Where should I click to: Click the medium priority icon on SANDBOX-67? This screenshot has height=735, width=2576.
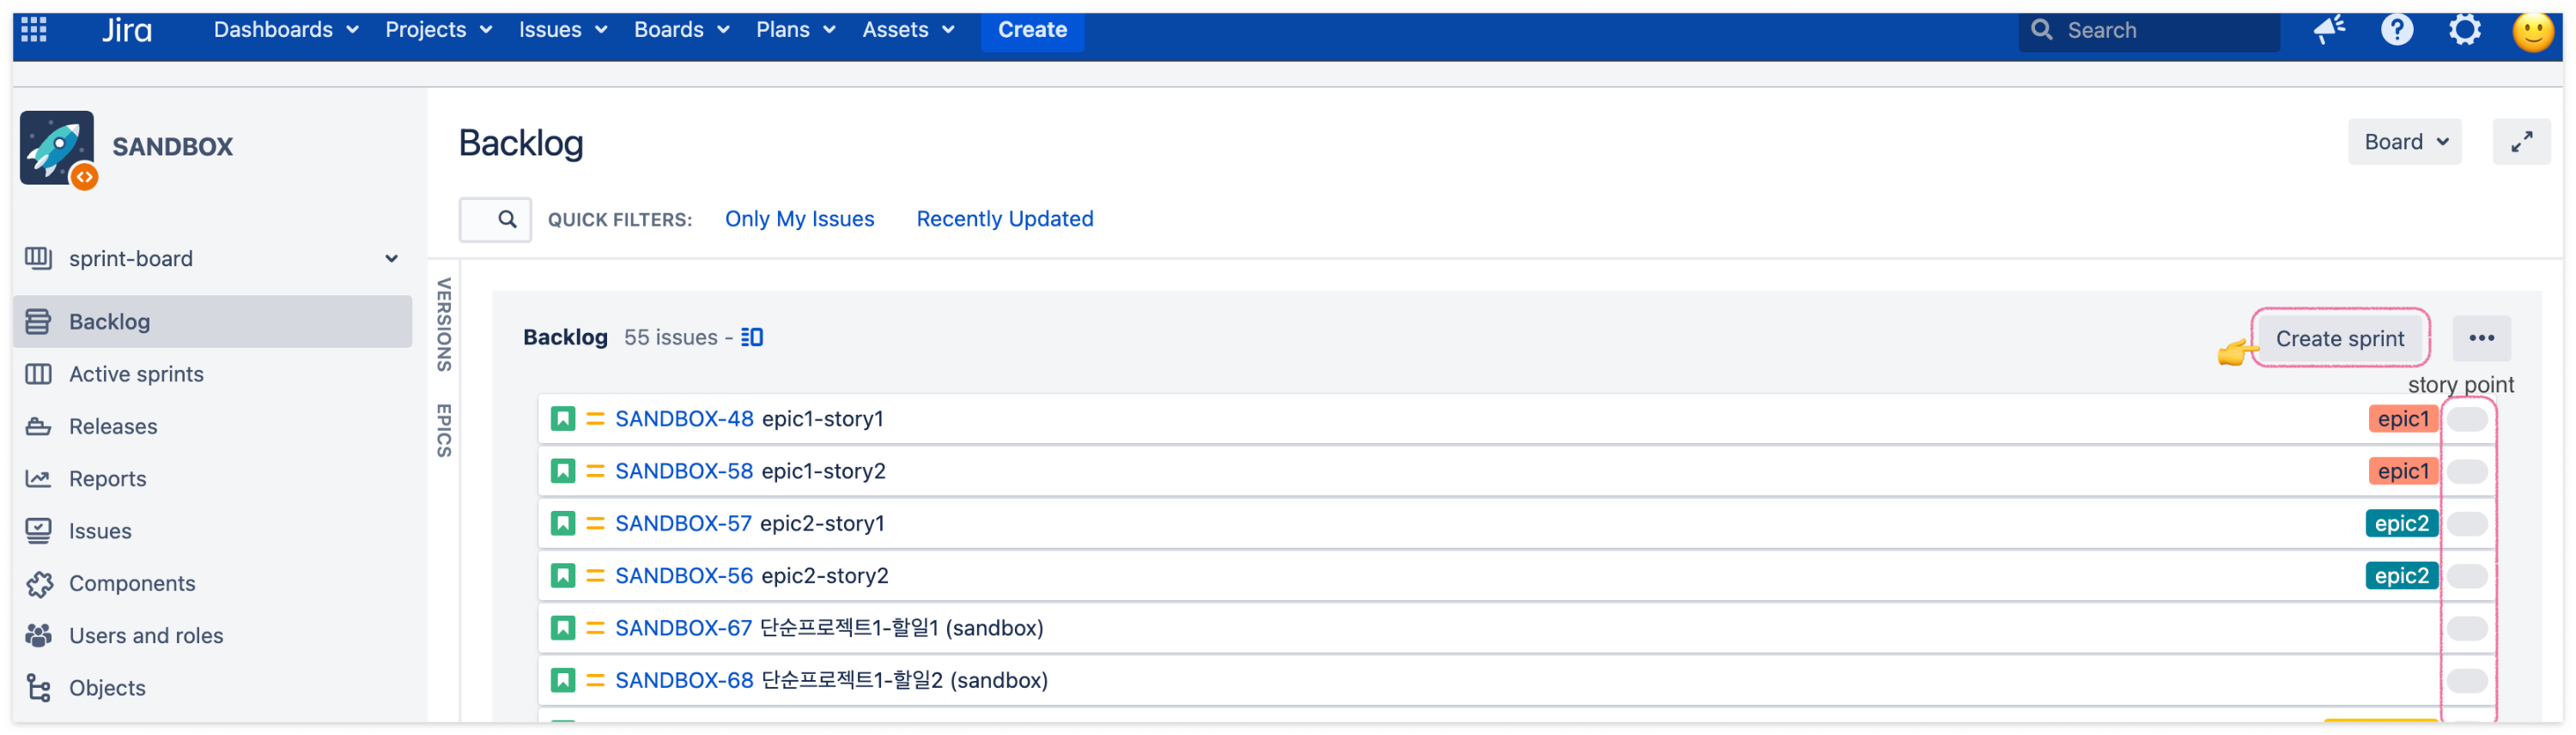tap(595, 628)
